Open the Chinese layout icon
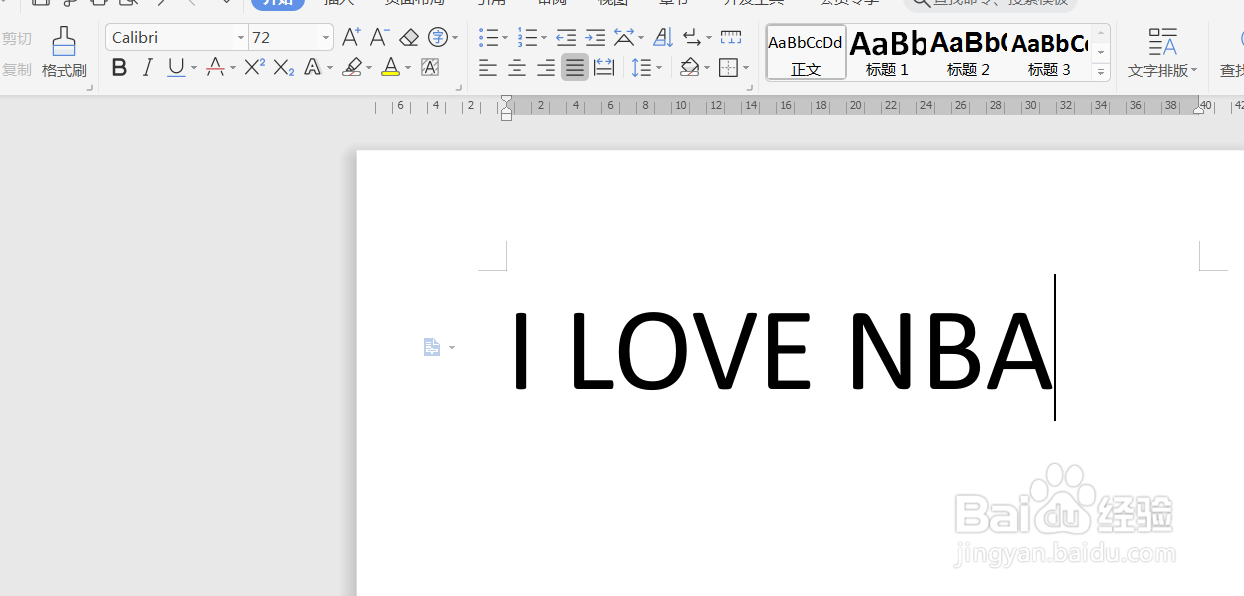This screenshot has width=1244, height=596. point(624,38)
